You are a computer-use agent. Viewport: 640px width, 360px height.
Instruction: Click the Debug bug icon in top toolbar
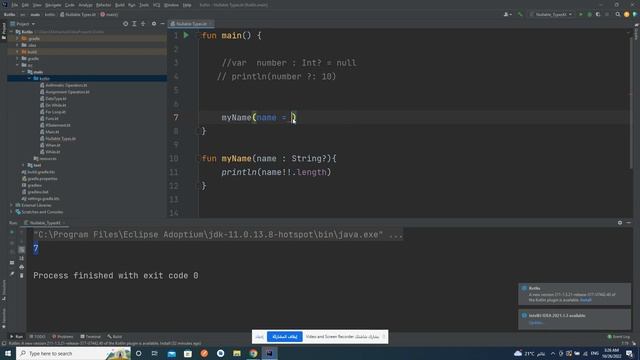click(x=589, y=14)
